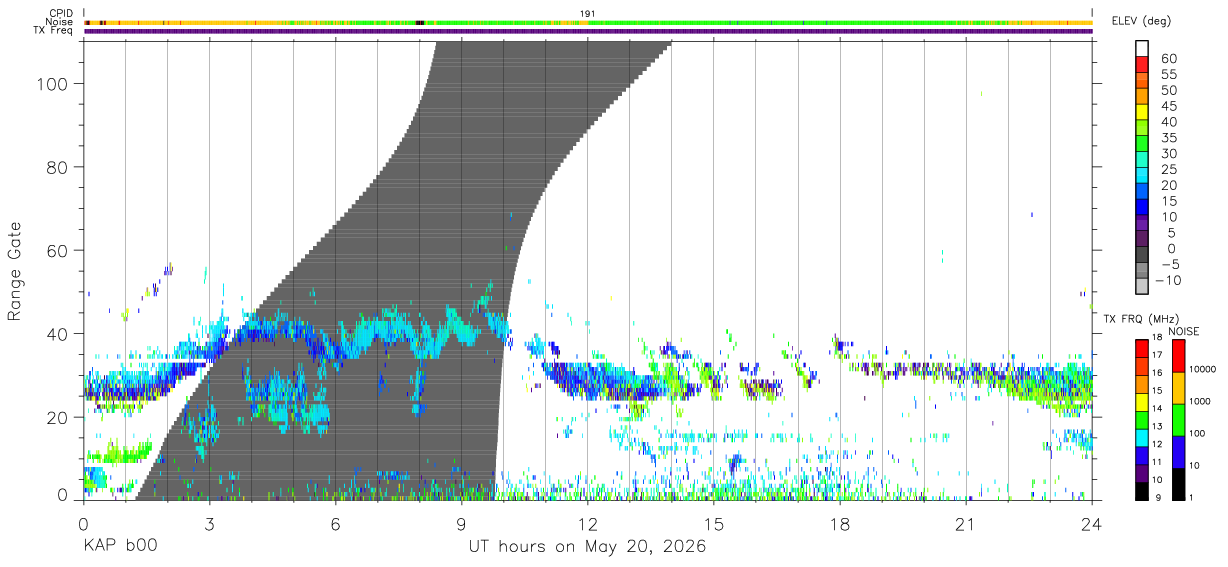Viewport: 1228px width, 567px height.
Task: Click the CPID value 191
Action: click(587, 13)
